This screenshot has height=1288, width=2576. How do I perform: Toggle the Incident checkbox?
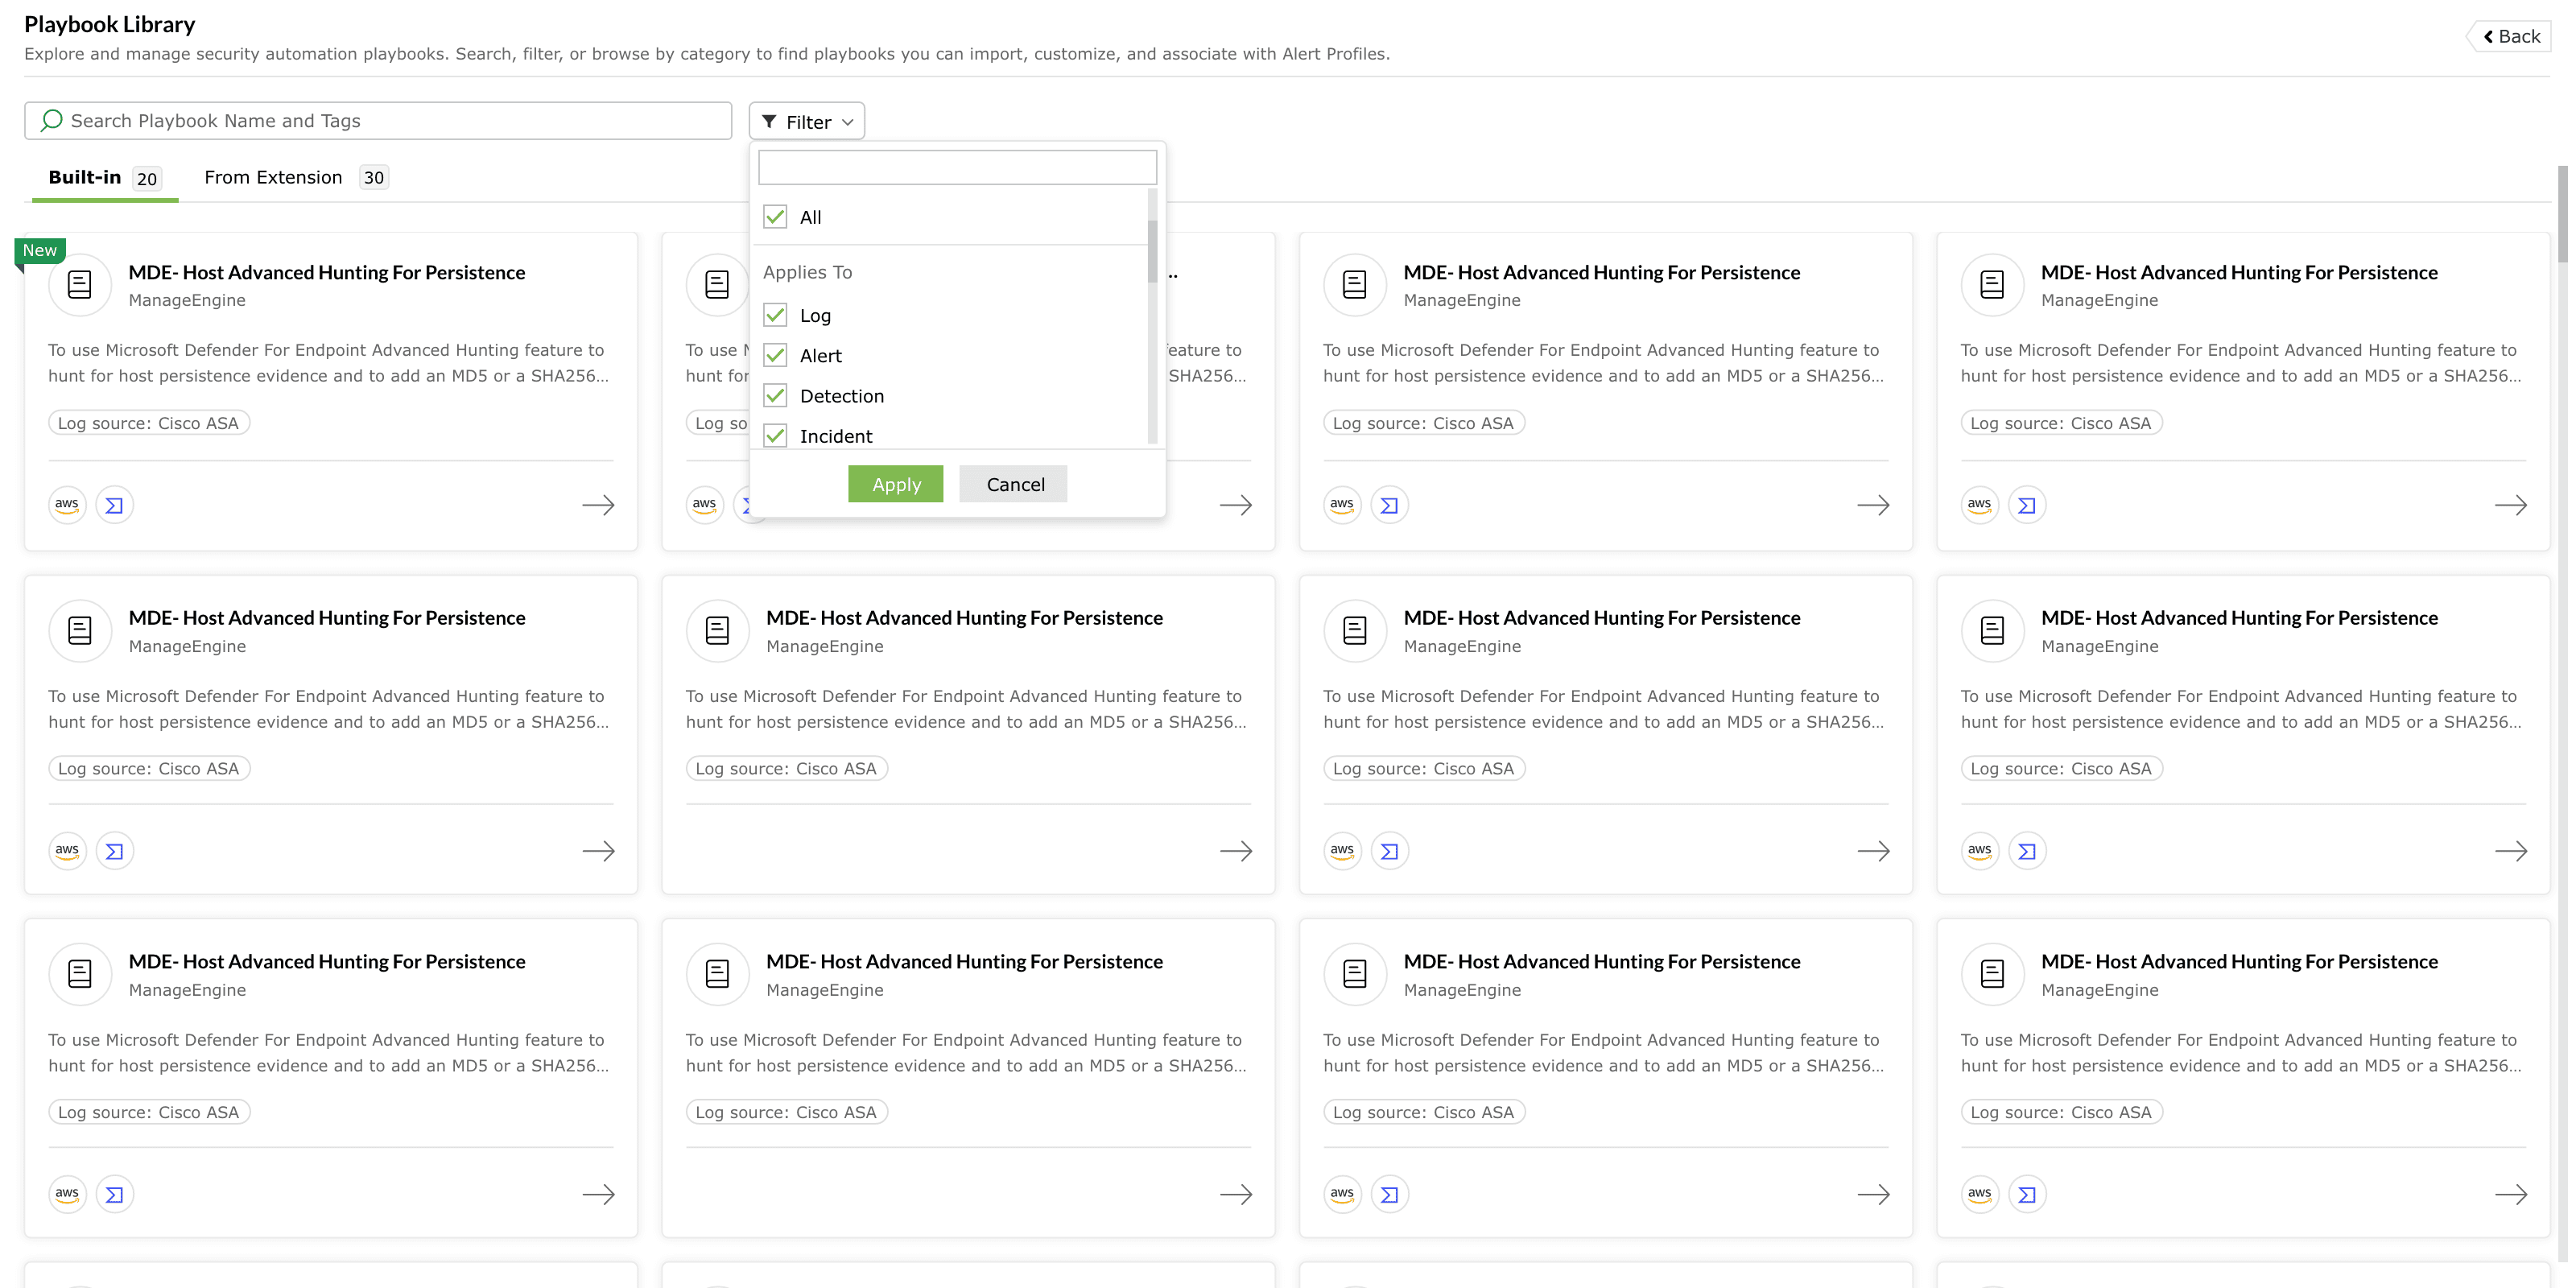(x=775, y=435)
